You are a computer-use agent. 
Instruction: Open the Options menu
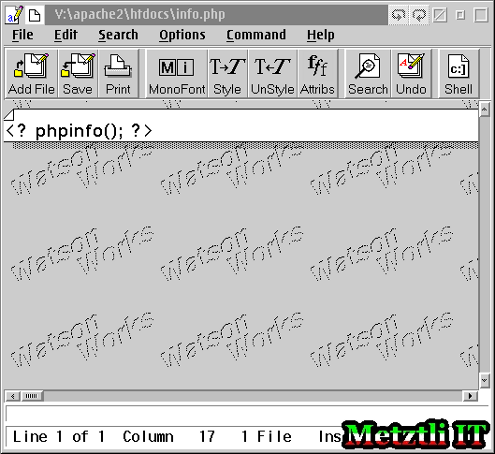(x=182, y=35)
